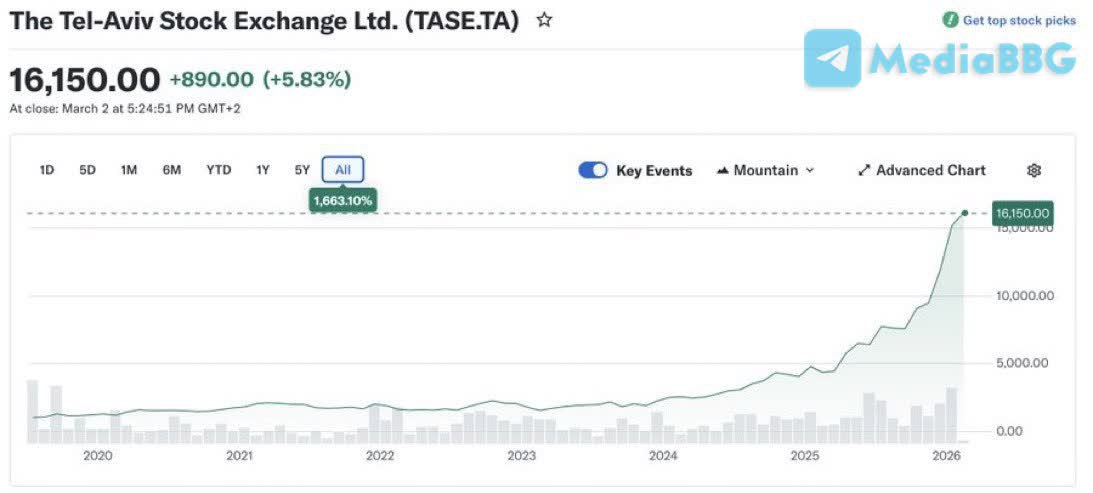Click the star icon to follow TASE.TA
The width and height of the screenshot is (1093, 493).
pos(544,20)
